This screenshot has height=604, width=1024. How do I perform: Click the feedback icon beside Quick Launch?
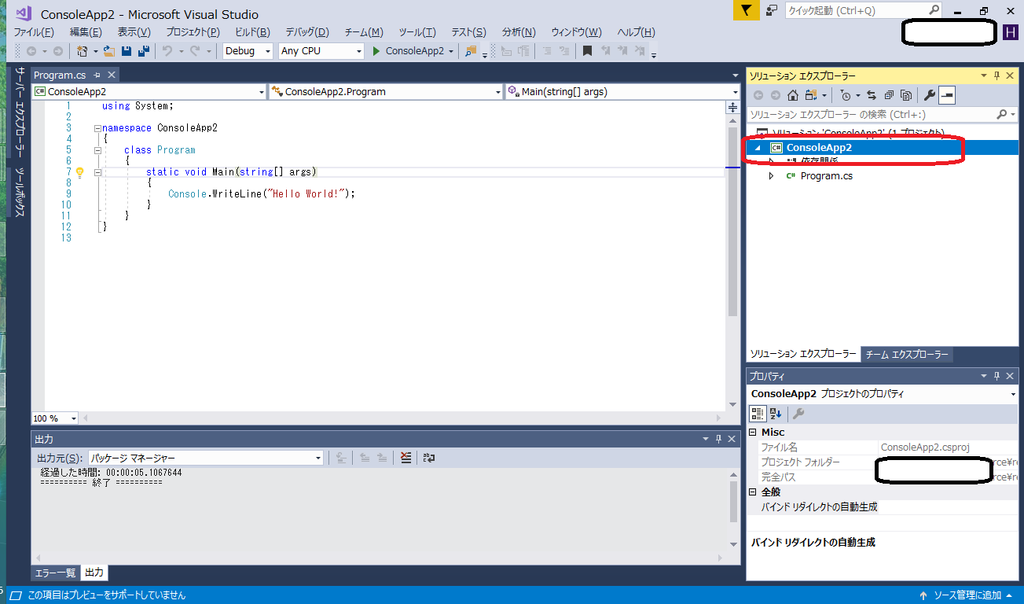coord(771,10)
